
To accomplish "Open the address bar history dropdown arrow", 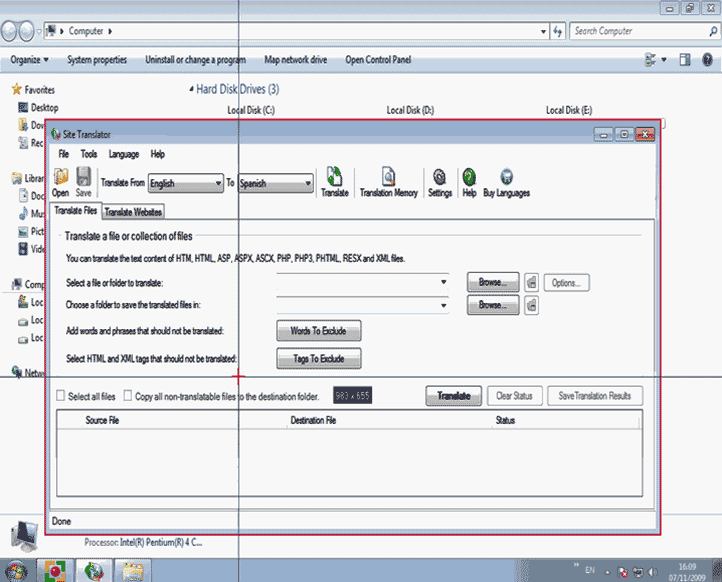I will (x=543, y=31).
